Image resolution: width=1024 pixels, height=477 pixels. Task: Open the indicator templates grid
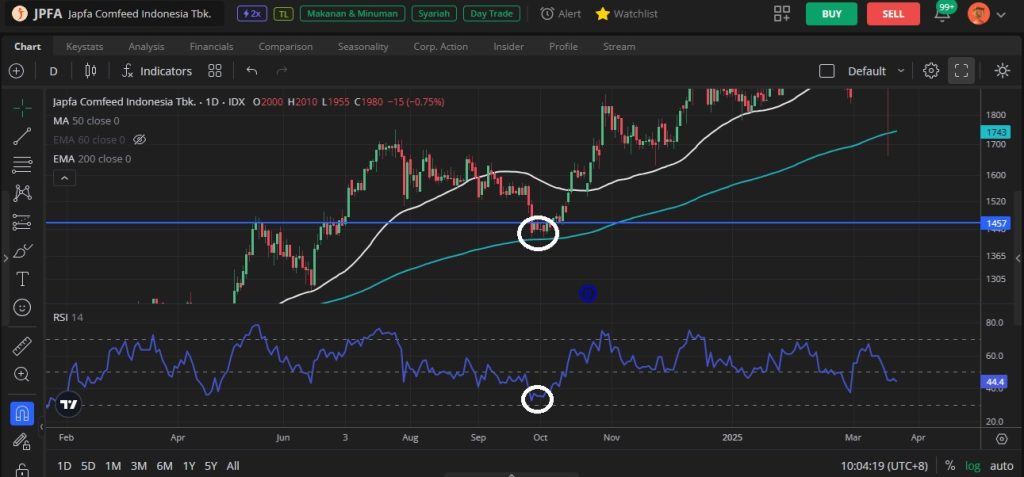click(x=215, y=71)
